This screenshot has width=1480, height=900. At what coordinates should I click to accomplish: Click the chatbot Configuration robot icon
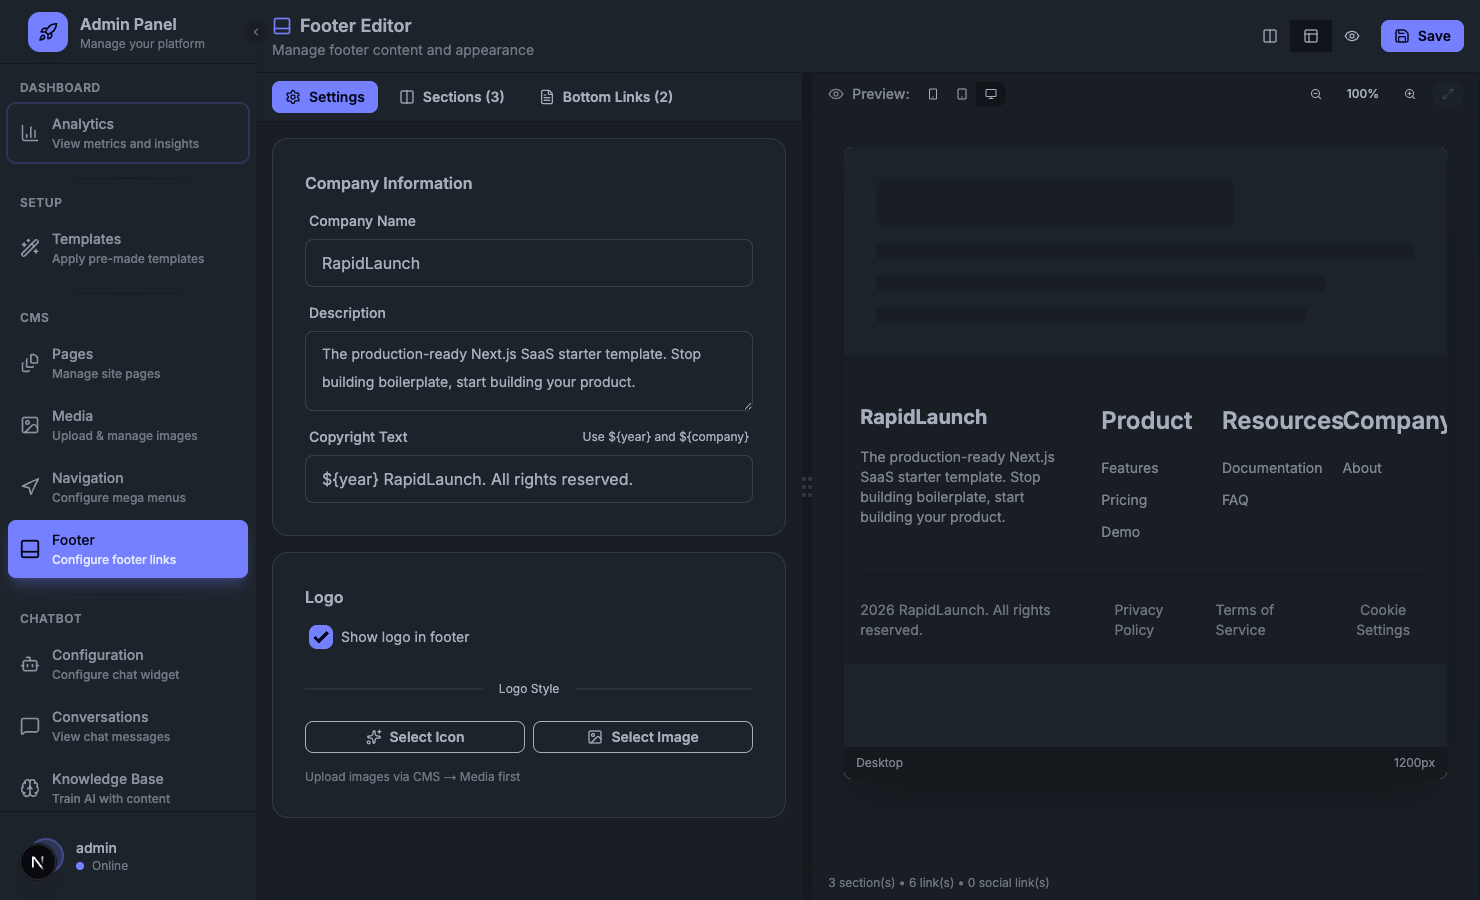30,664
